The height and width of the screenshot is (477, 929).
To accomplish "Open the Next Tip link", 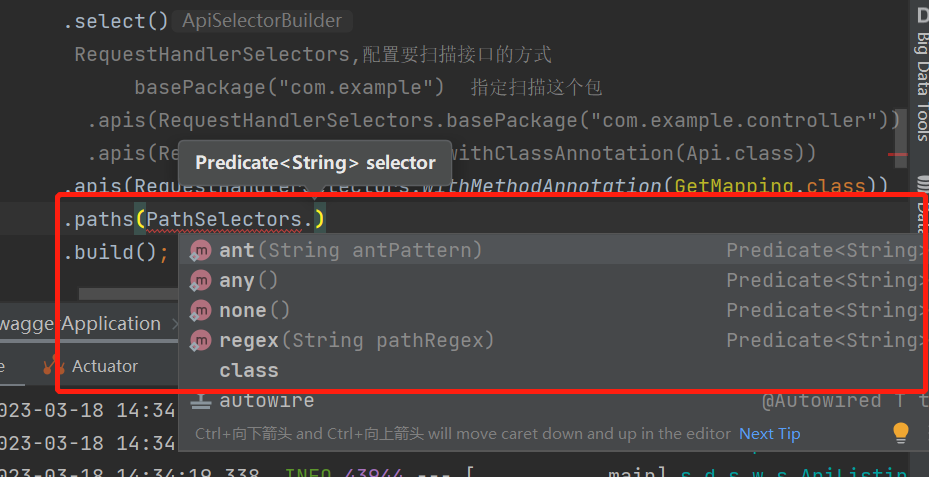I will (x=770, y=434).
